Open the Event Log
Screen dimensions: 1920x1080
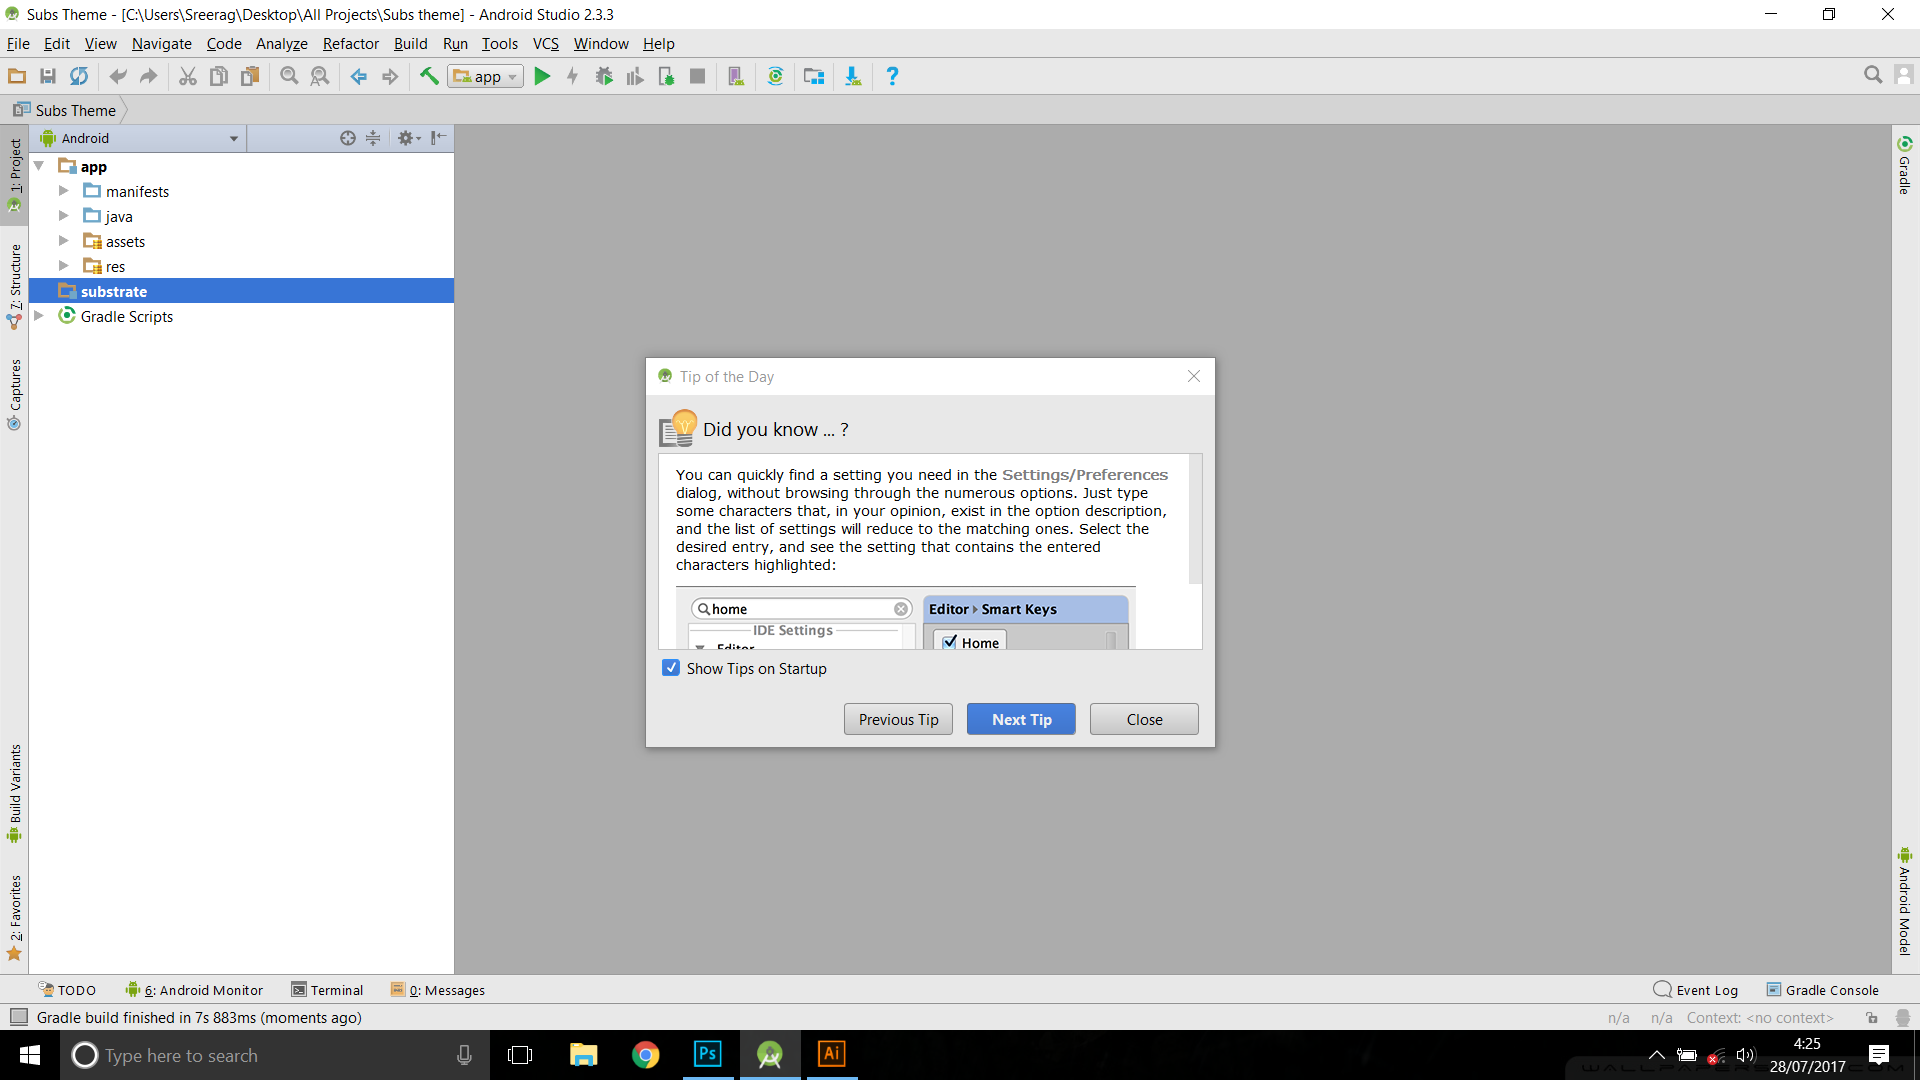pyautogui.click(x=1696, y=990)
